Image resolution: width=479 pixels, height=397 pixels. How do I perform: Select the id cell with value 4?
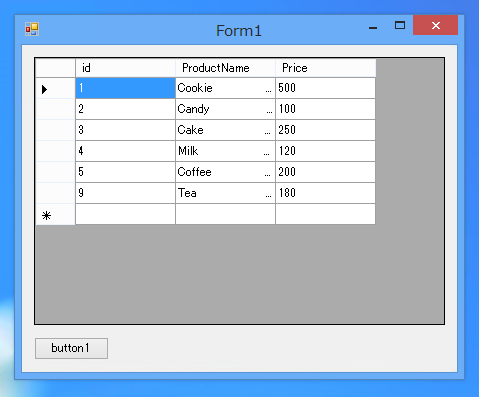pos(125,151)
